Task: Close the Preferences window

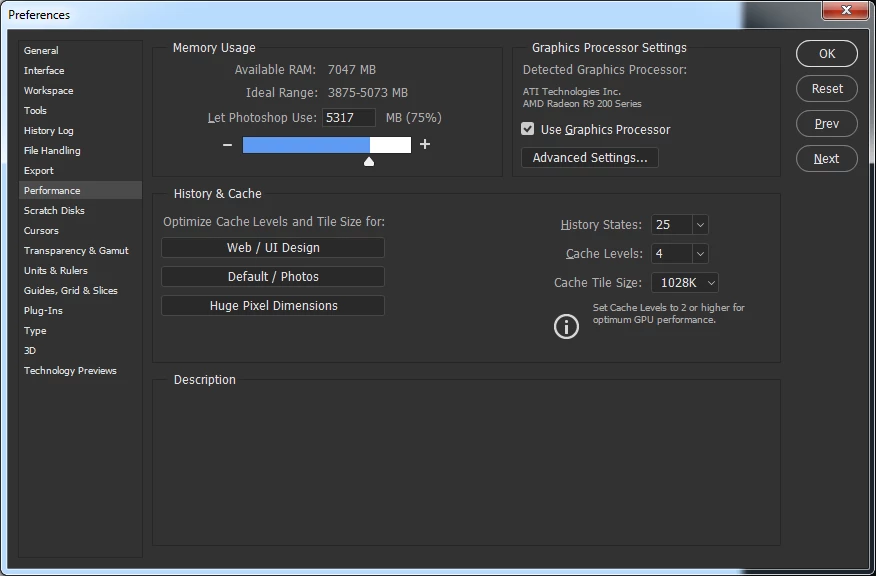Action: pyautogui.click(x=846, y=10)
